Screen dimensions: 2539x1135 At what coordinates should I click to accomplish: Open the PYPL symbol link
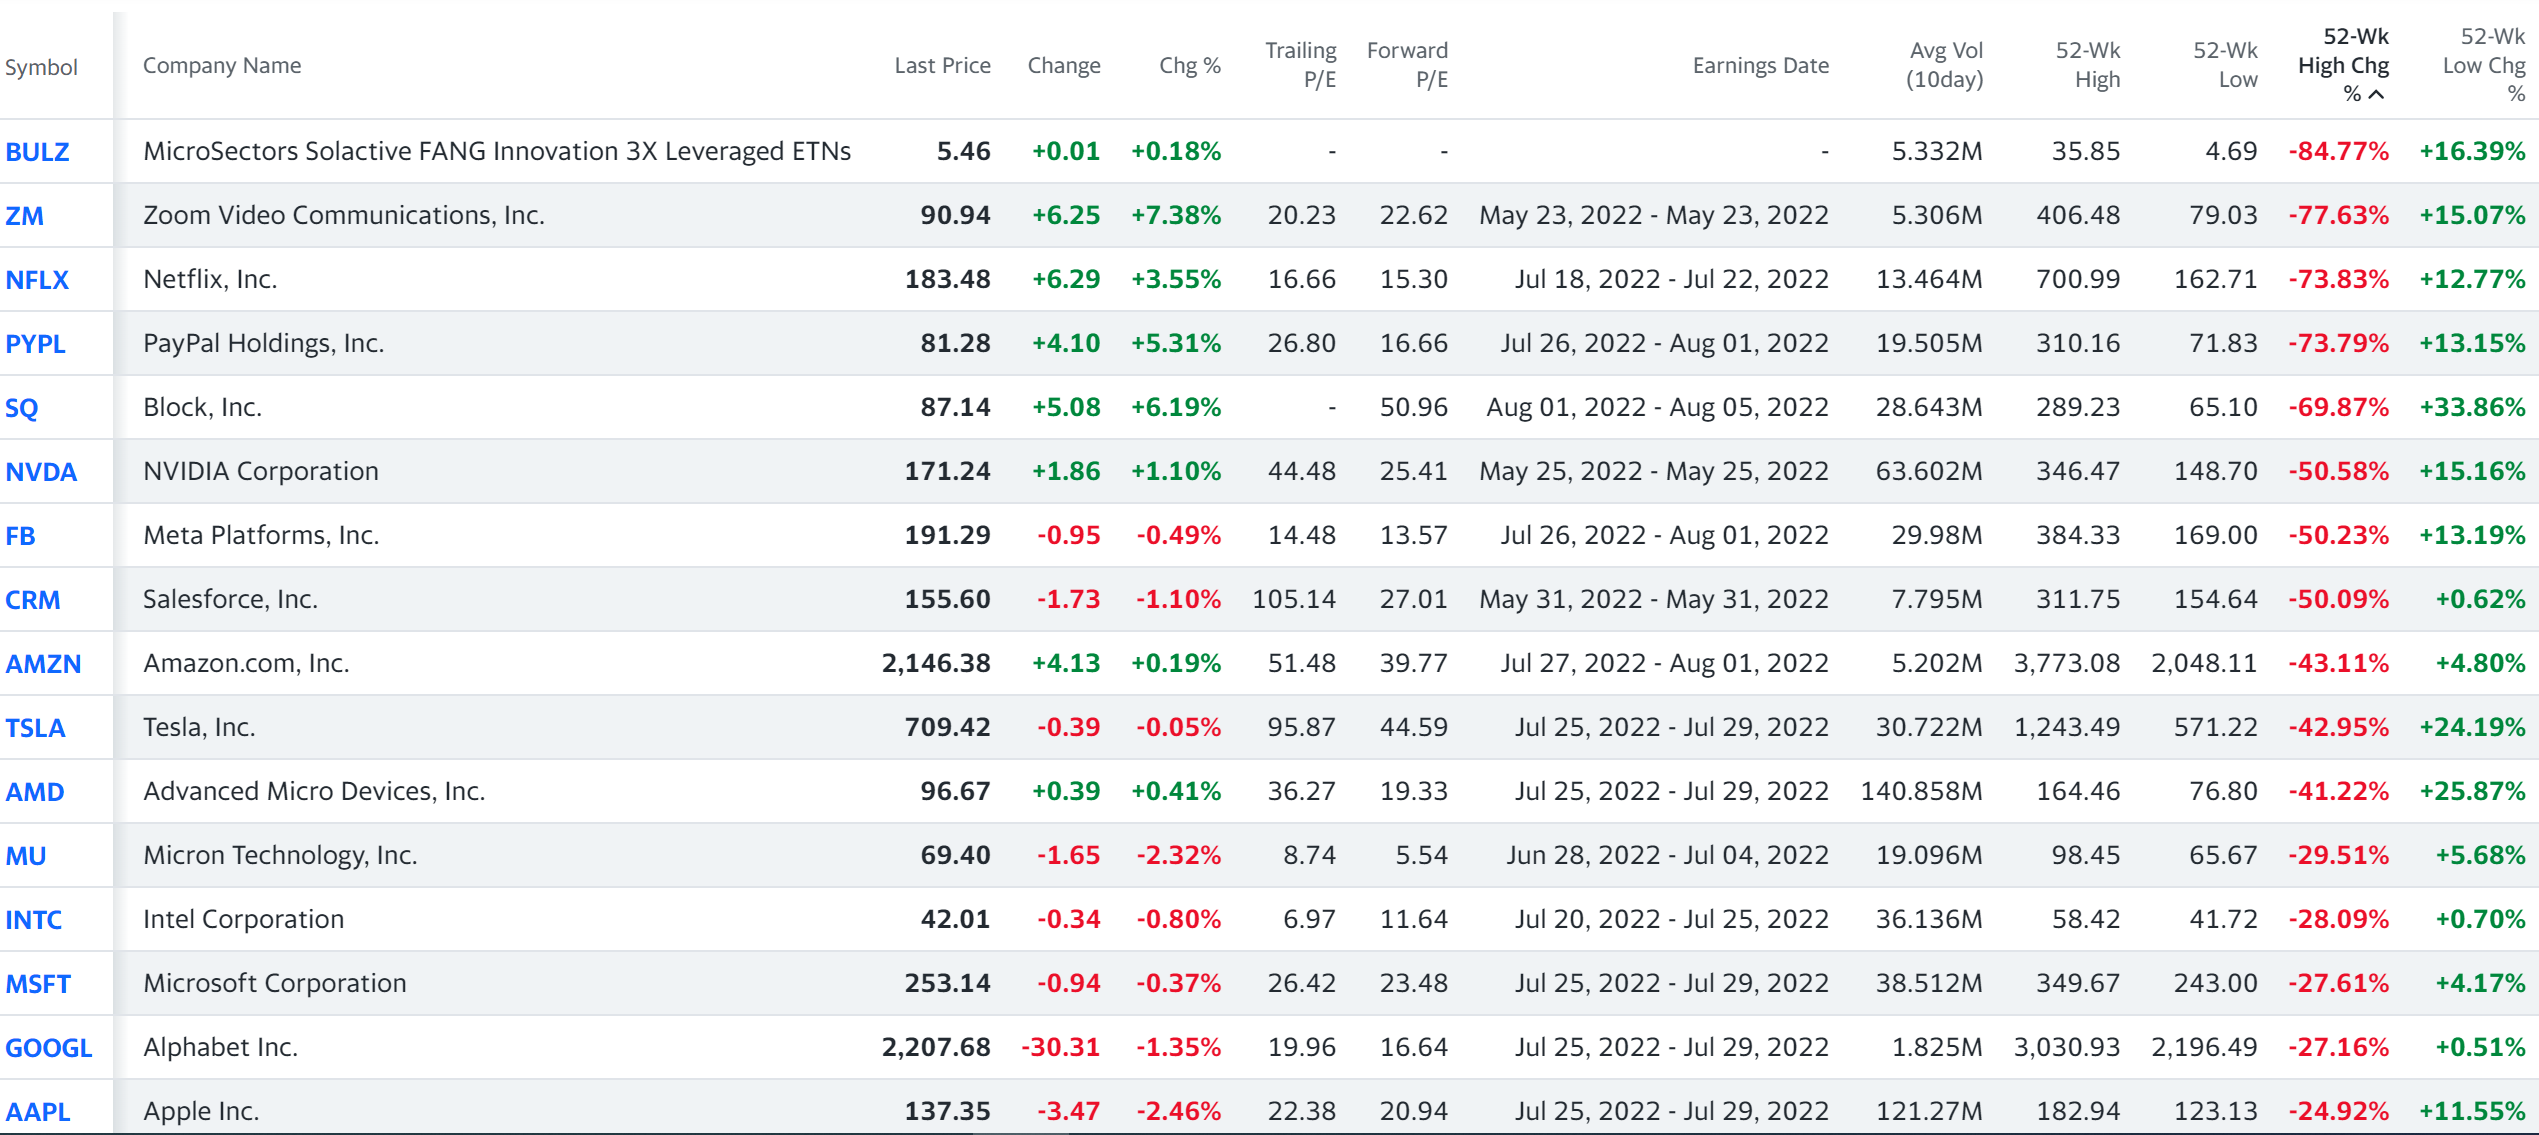[35, 344]
